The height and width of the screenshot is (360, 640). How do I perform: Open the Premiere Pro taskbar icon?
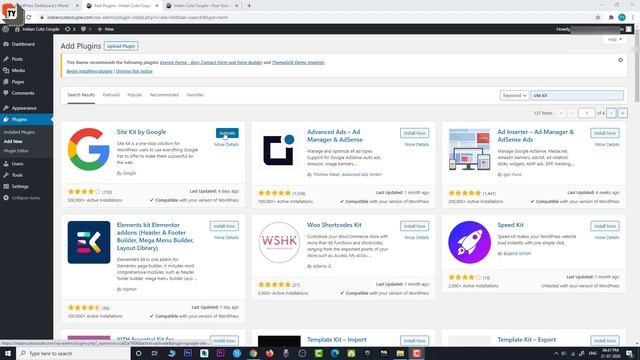tap(220, 353)
